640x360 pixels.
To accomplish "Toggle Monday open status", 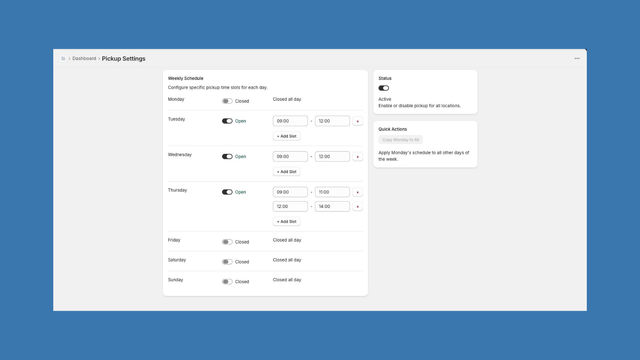I will click(x=227, y=101).
